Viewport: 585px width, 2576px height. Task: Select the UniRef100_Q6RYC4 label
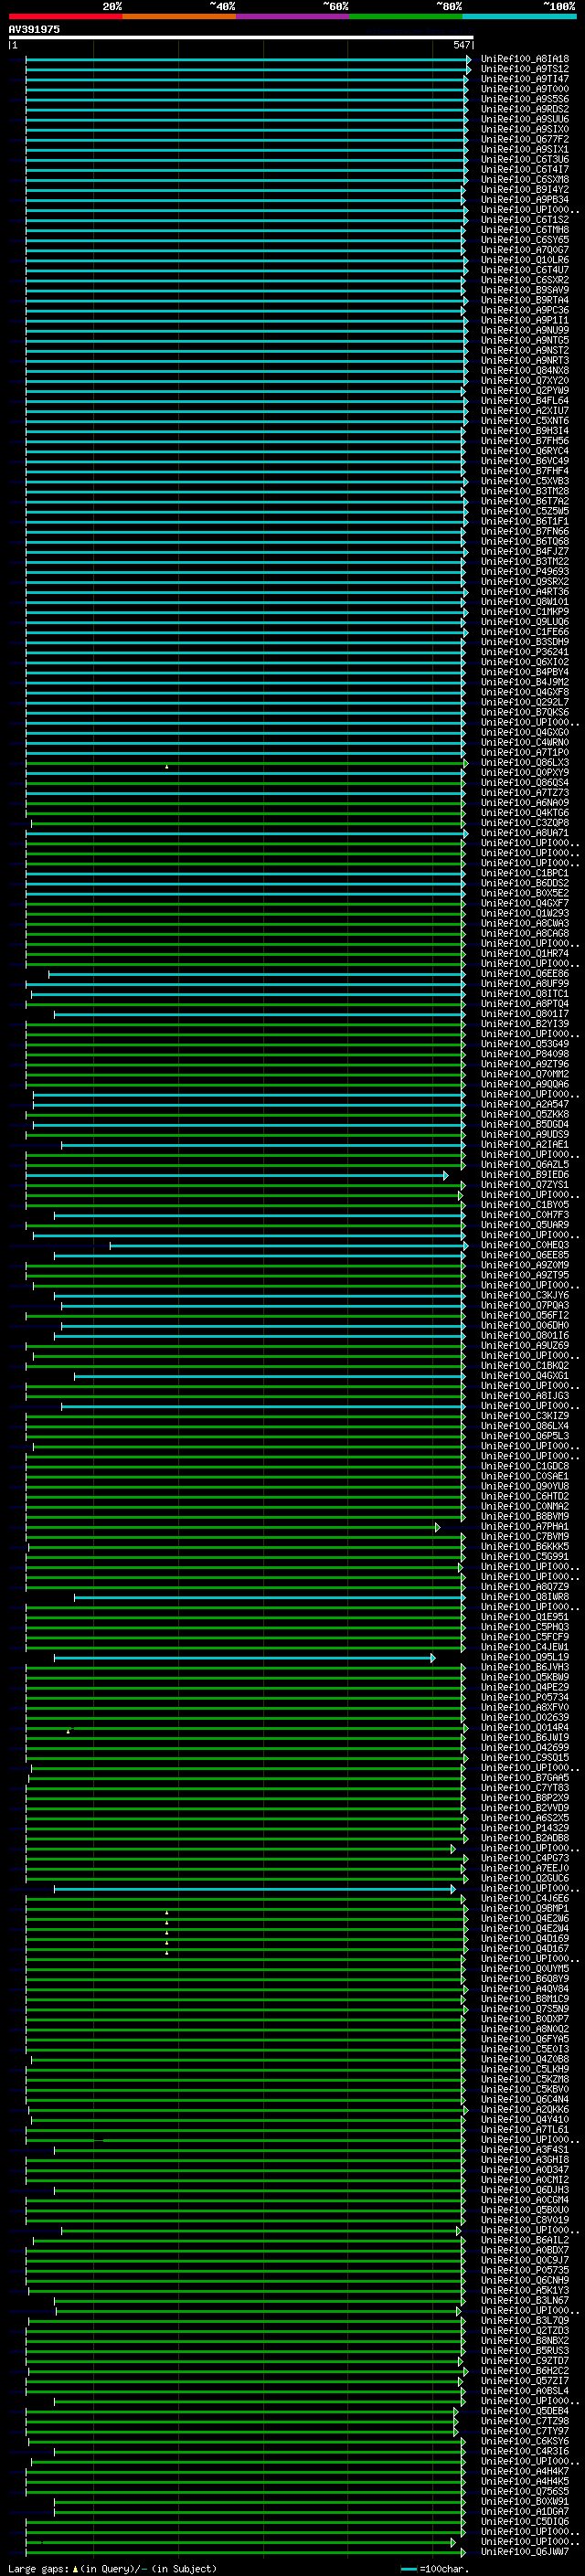525,451
